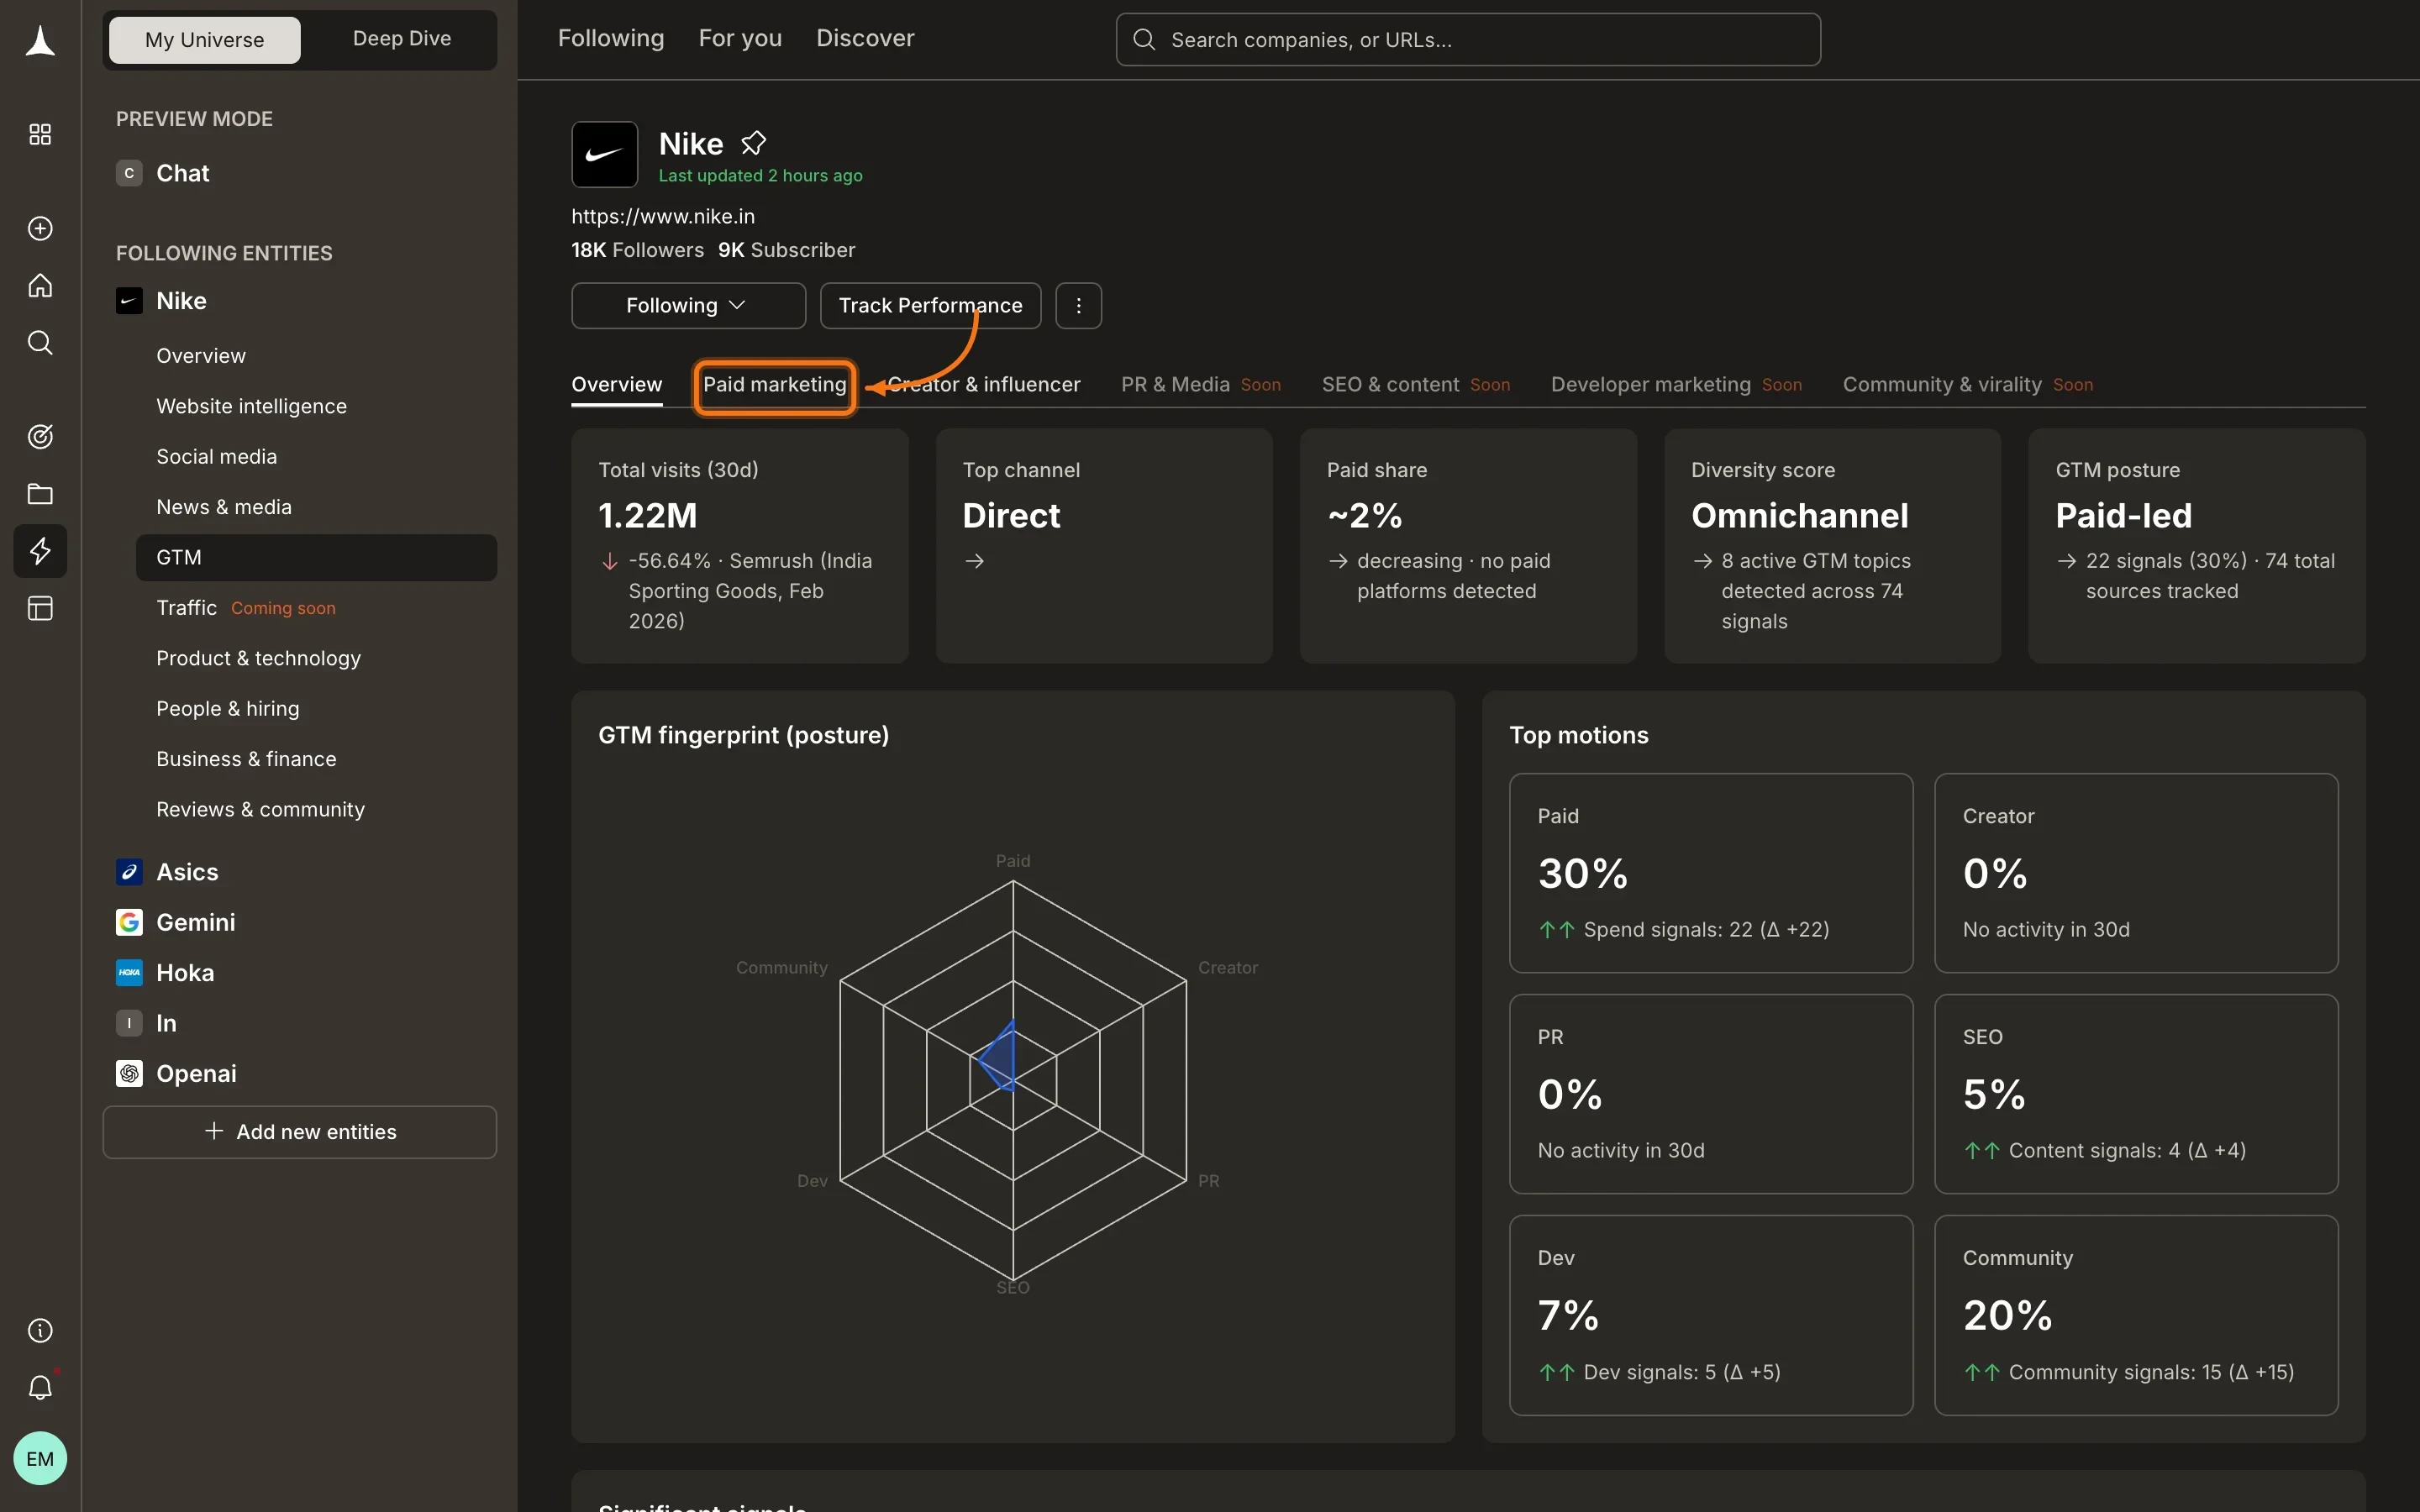This screenshot has width=2420, height=1512.
Task: Open the notifications bell
Action: (40, 1387)
